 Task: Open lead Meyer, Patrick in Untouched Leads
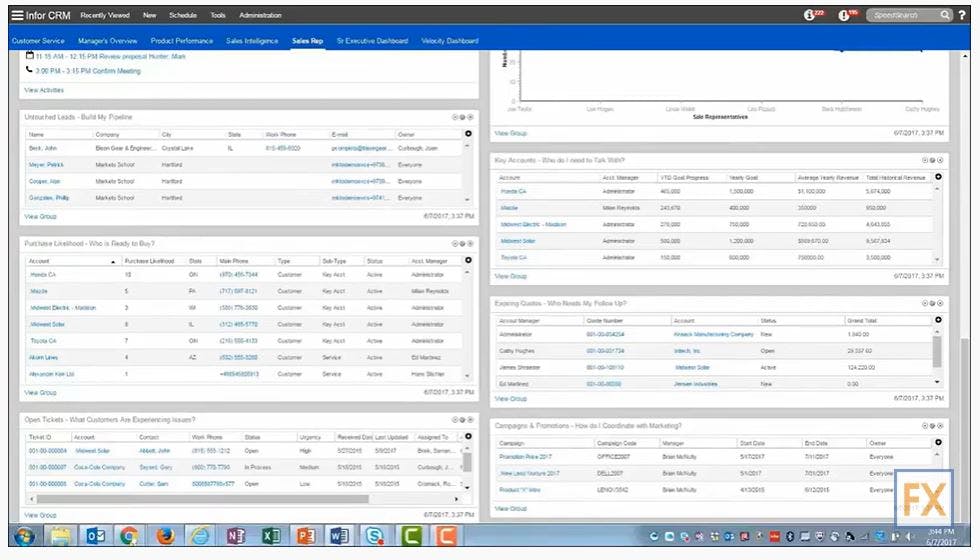[x=46, y=164]
